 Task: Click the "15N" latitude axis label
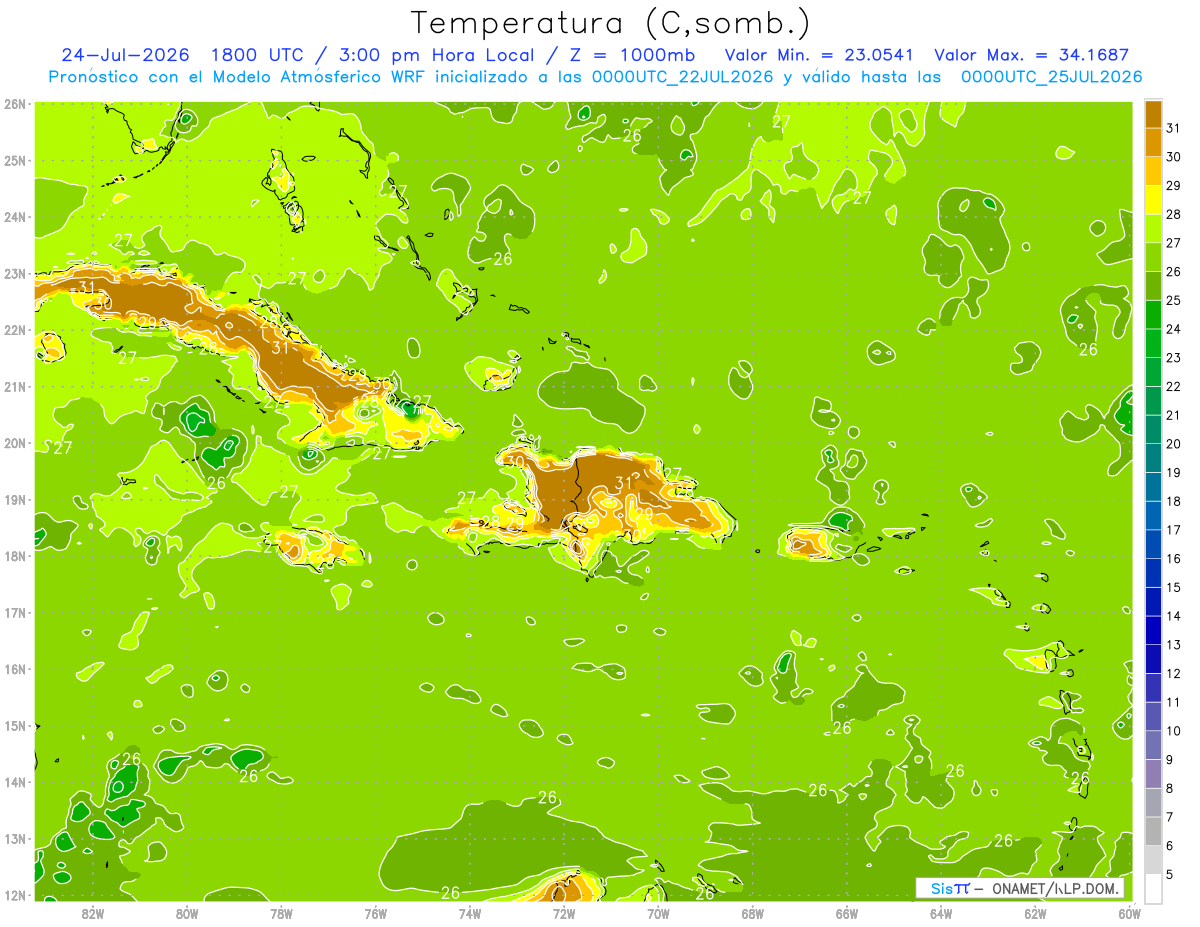pyautogui.click(x=14, y=725)
